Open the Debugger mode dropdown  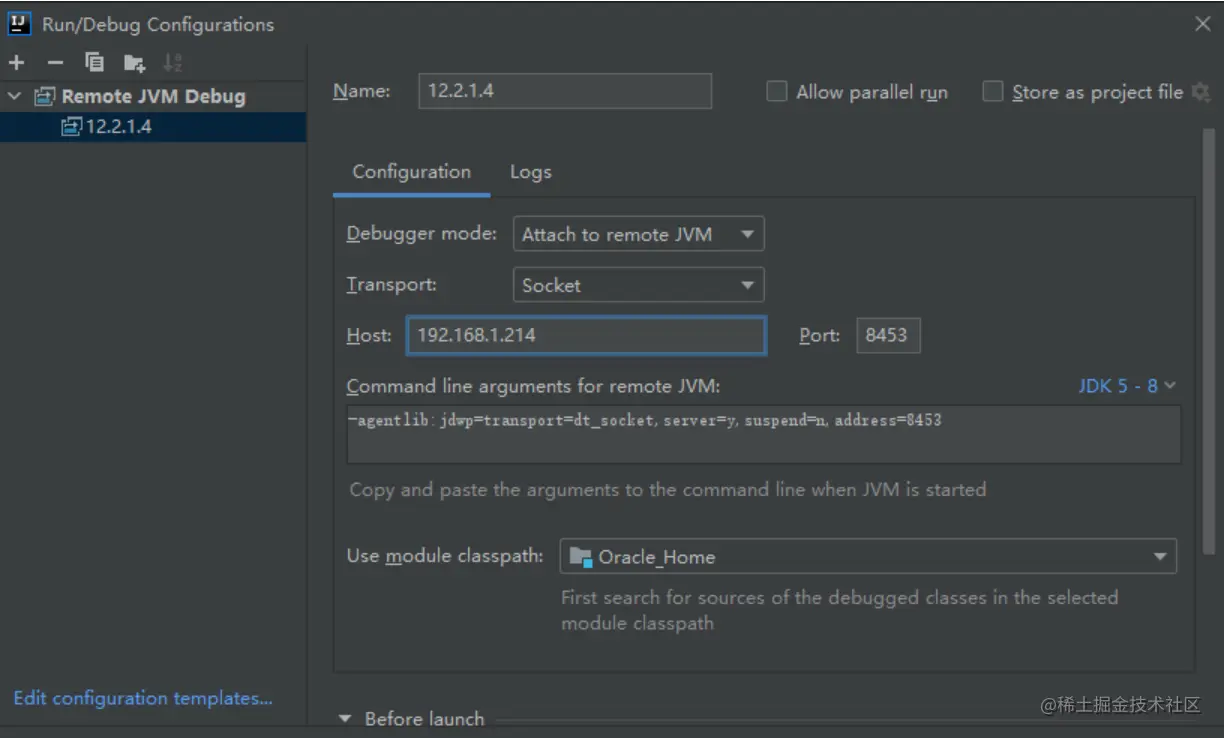coord(638,234)
